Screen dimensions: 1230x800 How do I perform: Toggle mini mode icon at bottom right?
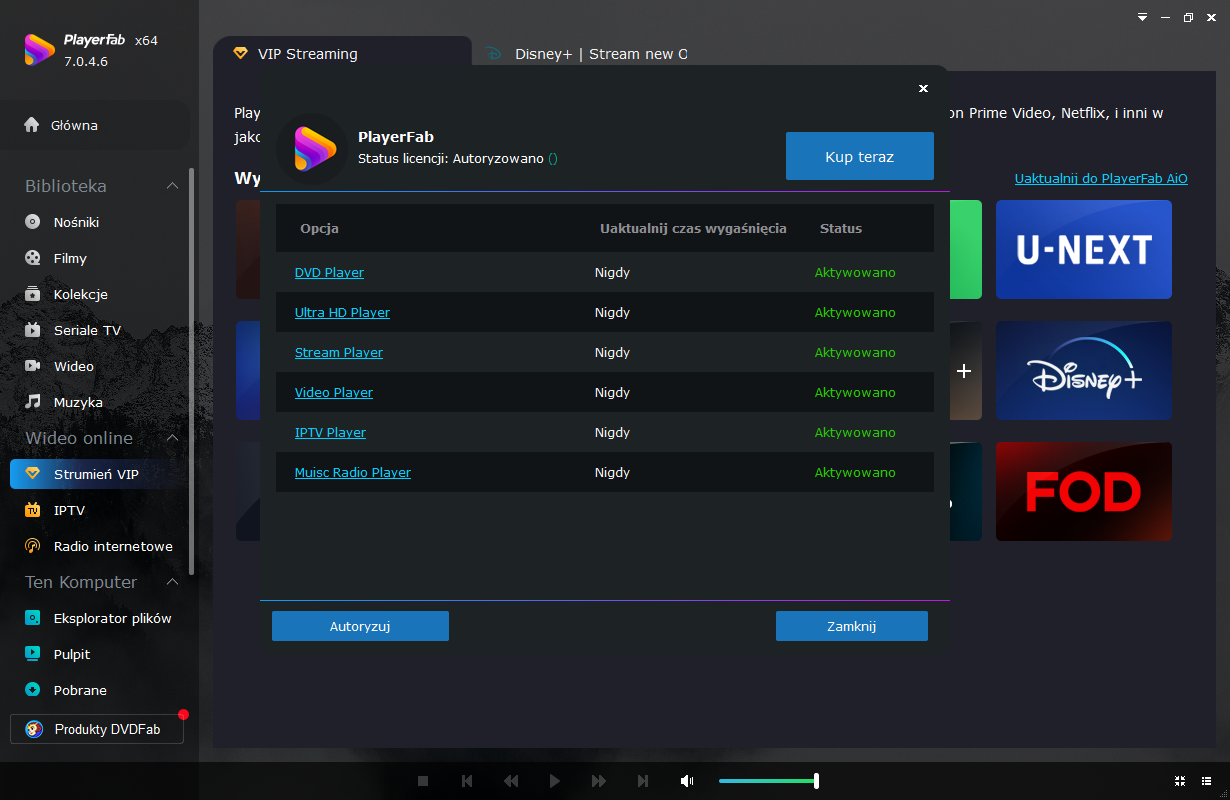coord(1180,781)
